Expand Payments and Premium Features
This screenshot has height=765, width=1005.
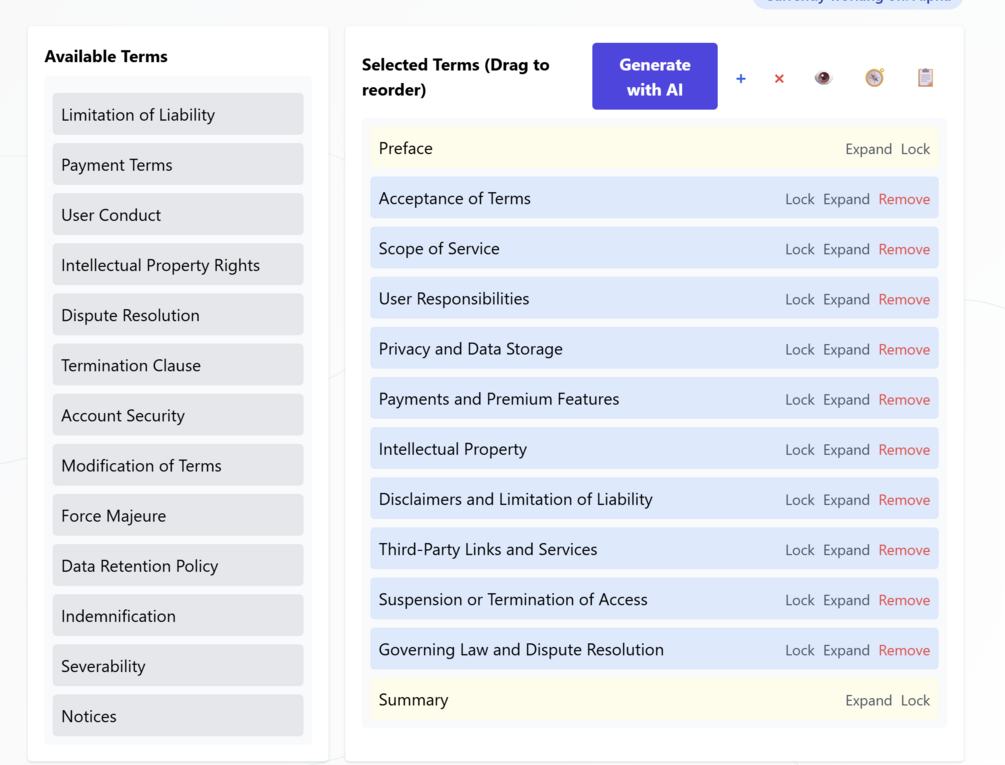coord(846,400)
